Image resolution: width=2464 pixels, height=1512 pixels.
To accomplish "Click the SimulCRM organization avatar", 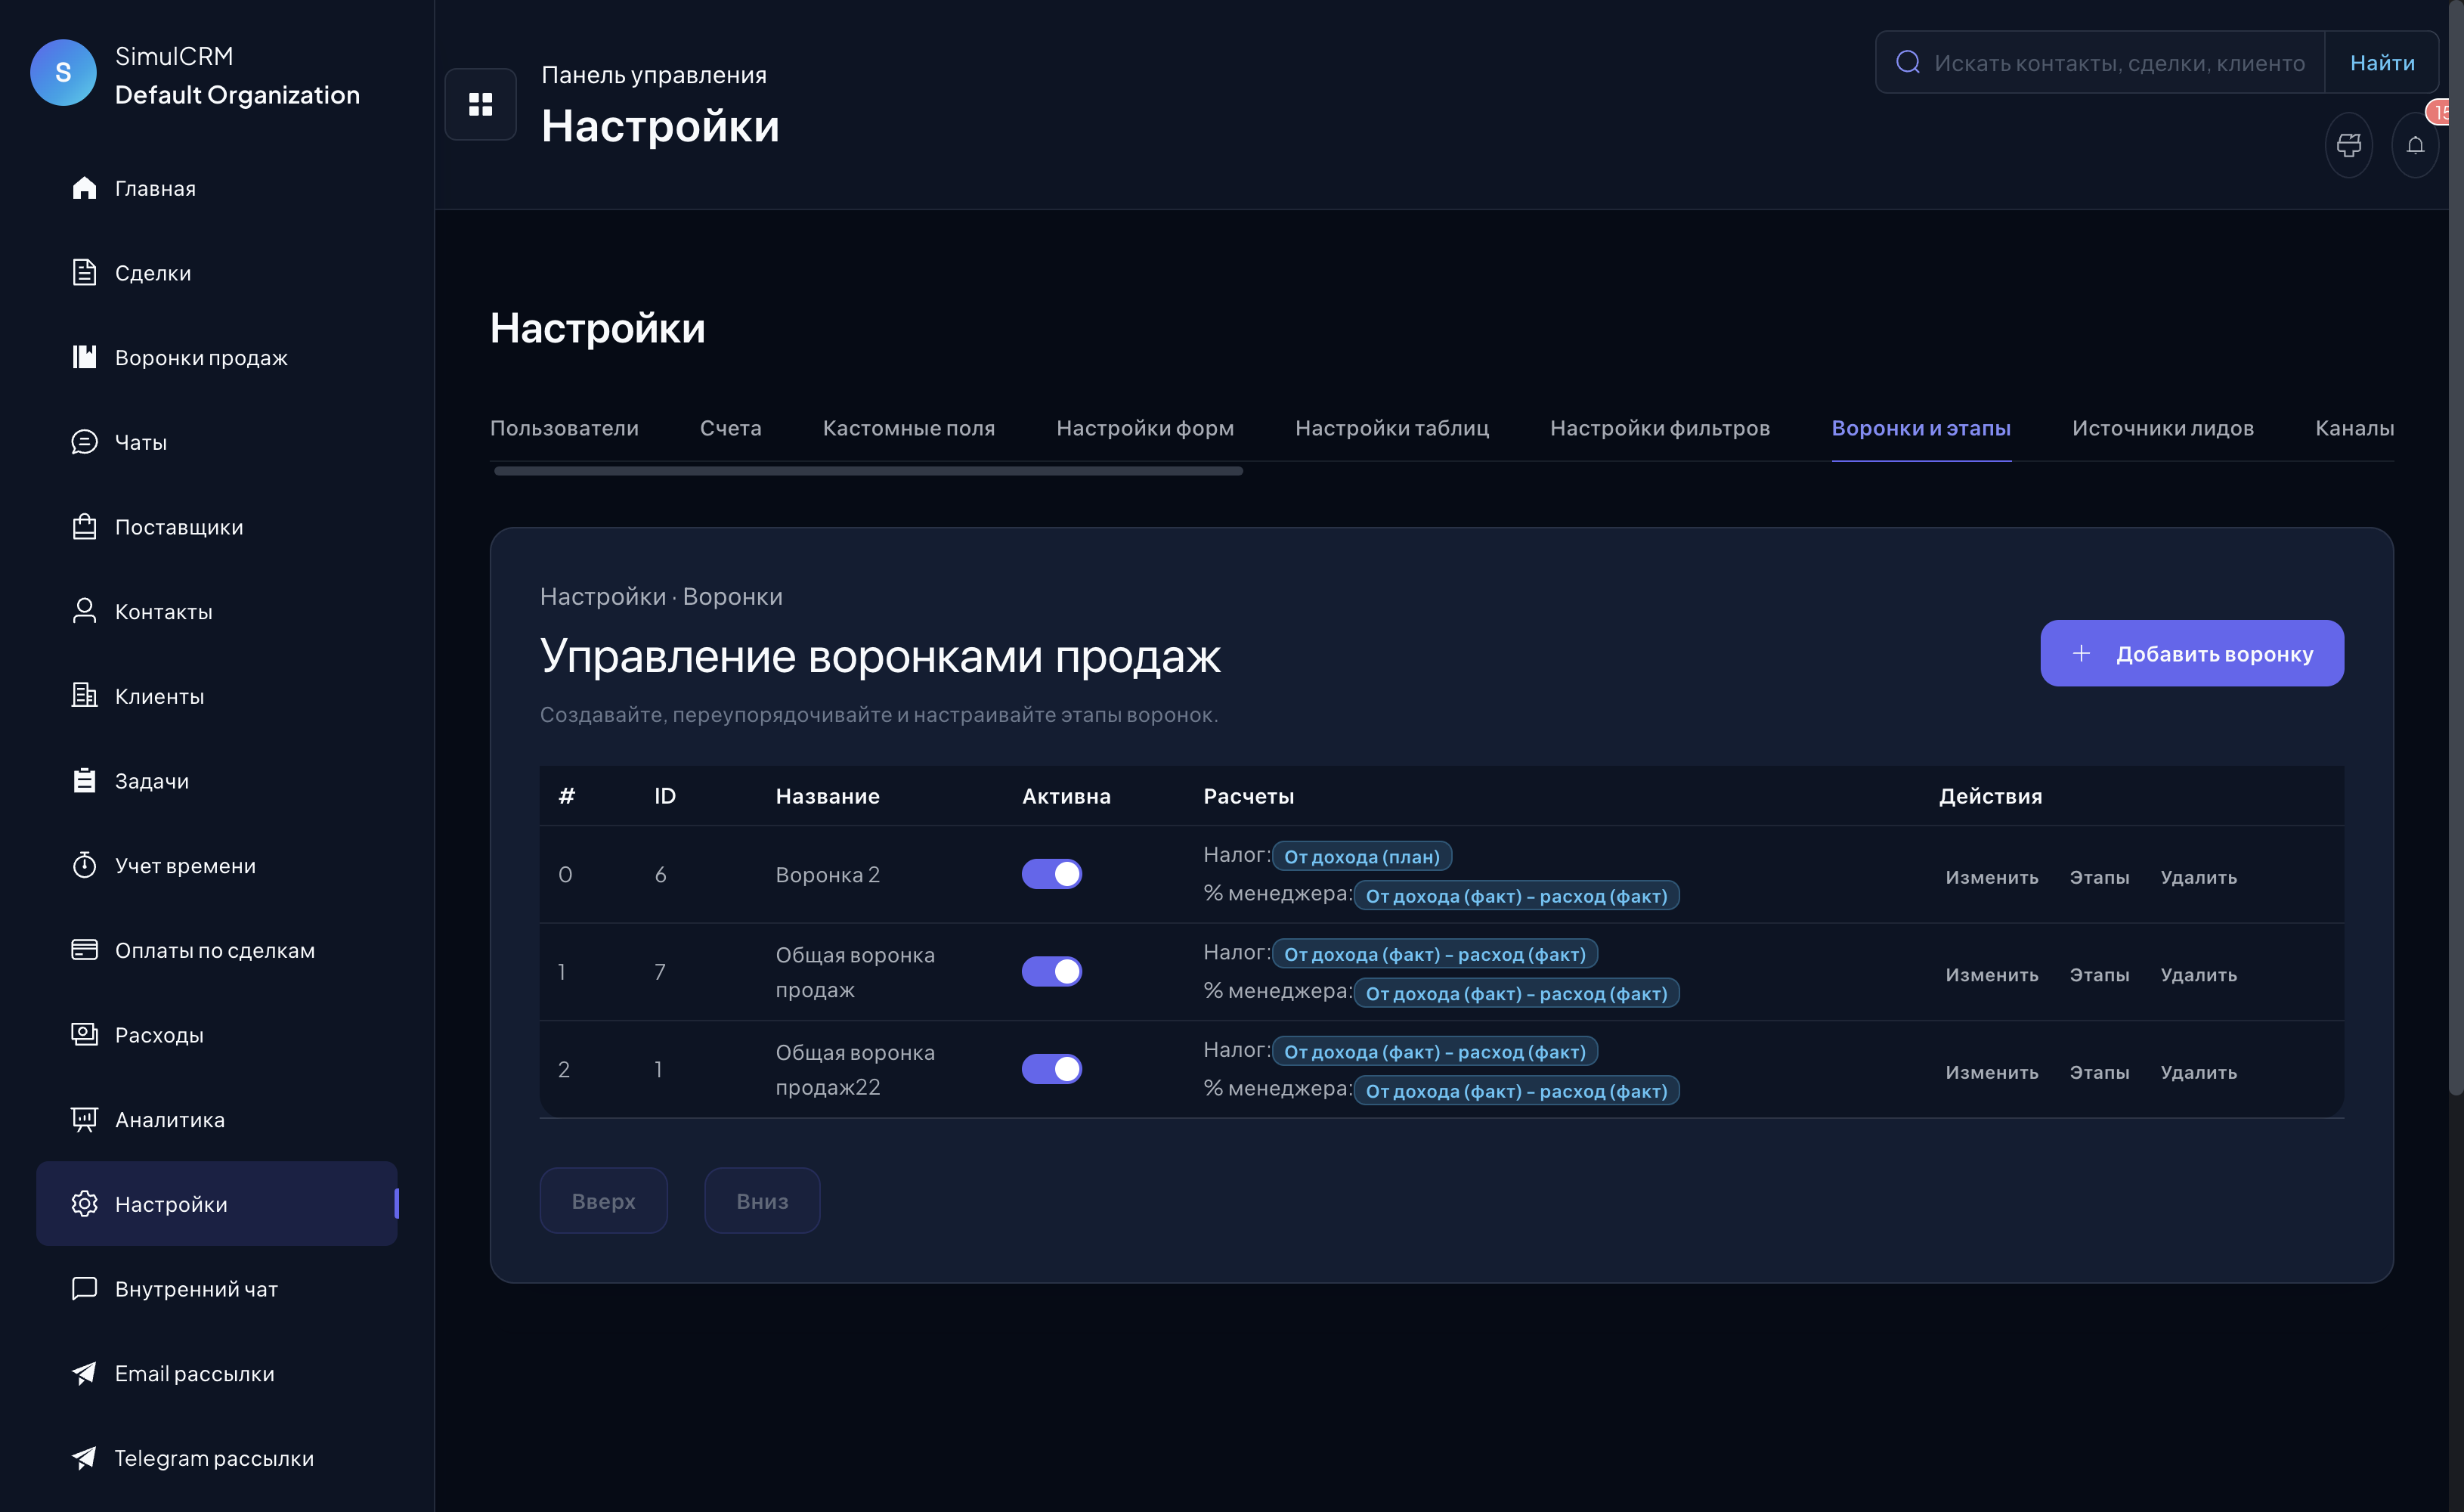I will (x=63, y=72).
